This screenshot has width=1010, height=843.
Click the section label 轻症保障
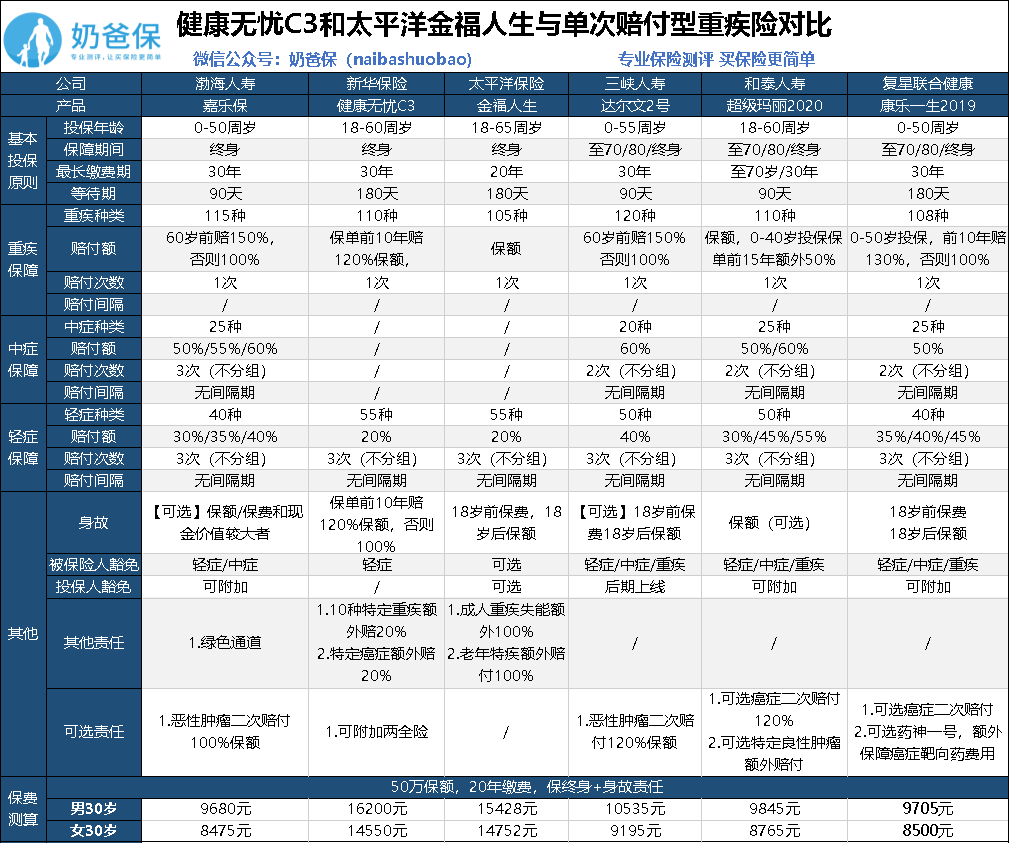[23, 448]
